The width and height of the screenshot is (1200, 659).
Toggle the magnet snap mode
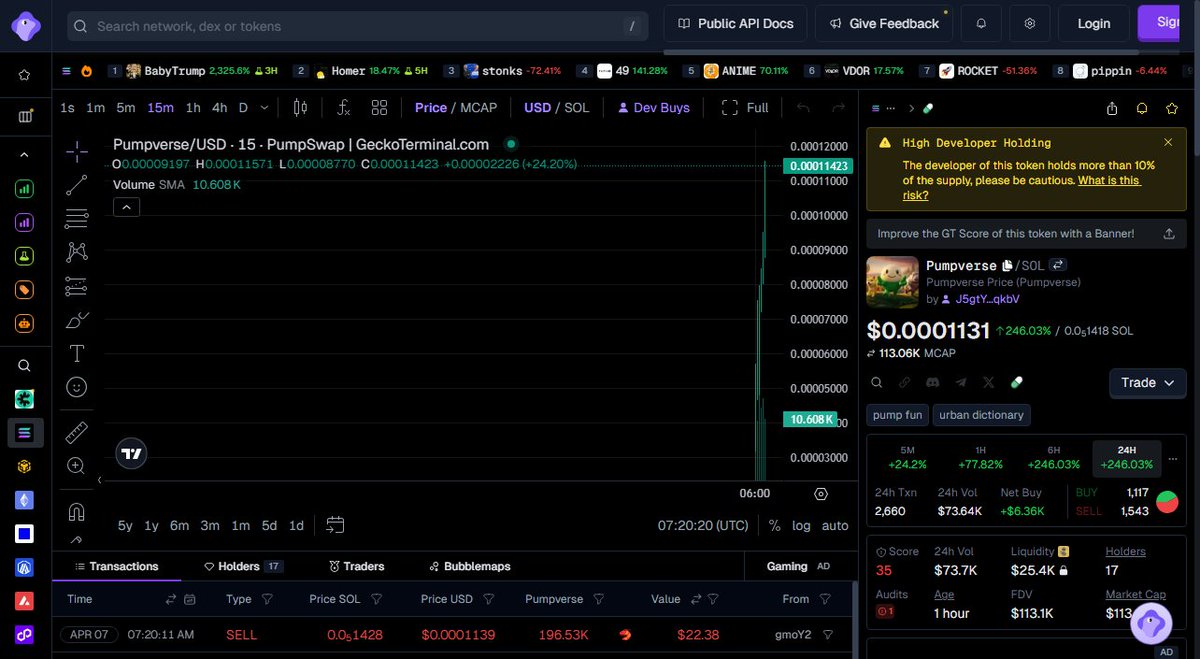(77, 511)
